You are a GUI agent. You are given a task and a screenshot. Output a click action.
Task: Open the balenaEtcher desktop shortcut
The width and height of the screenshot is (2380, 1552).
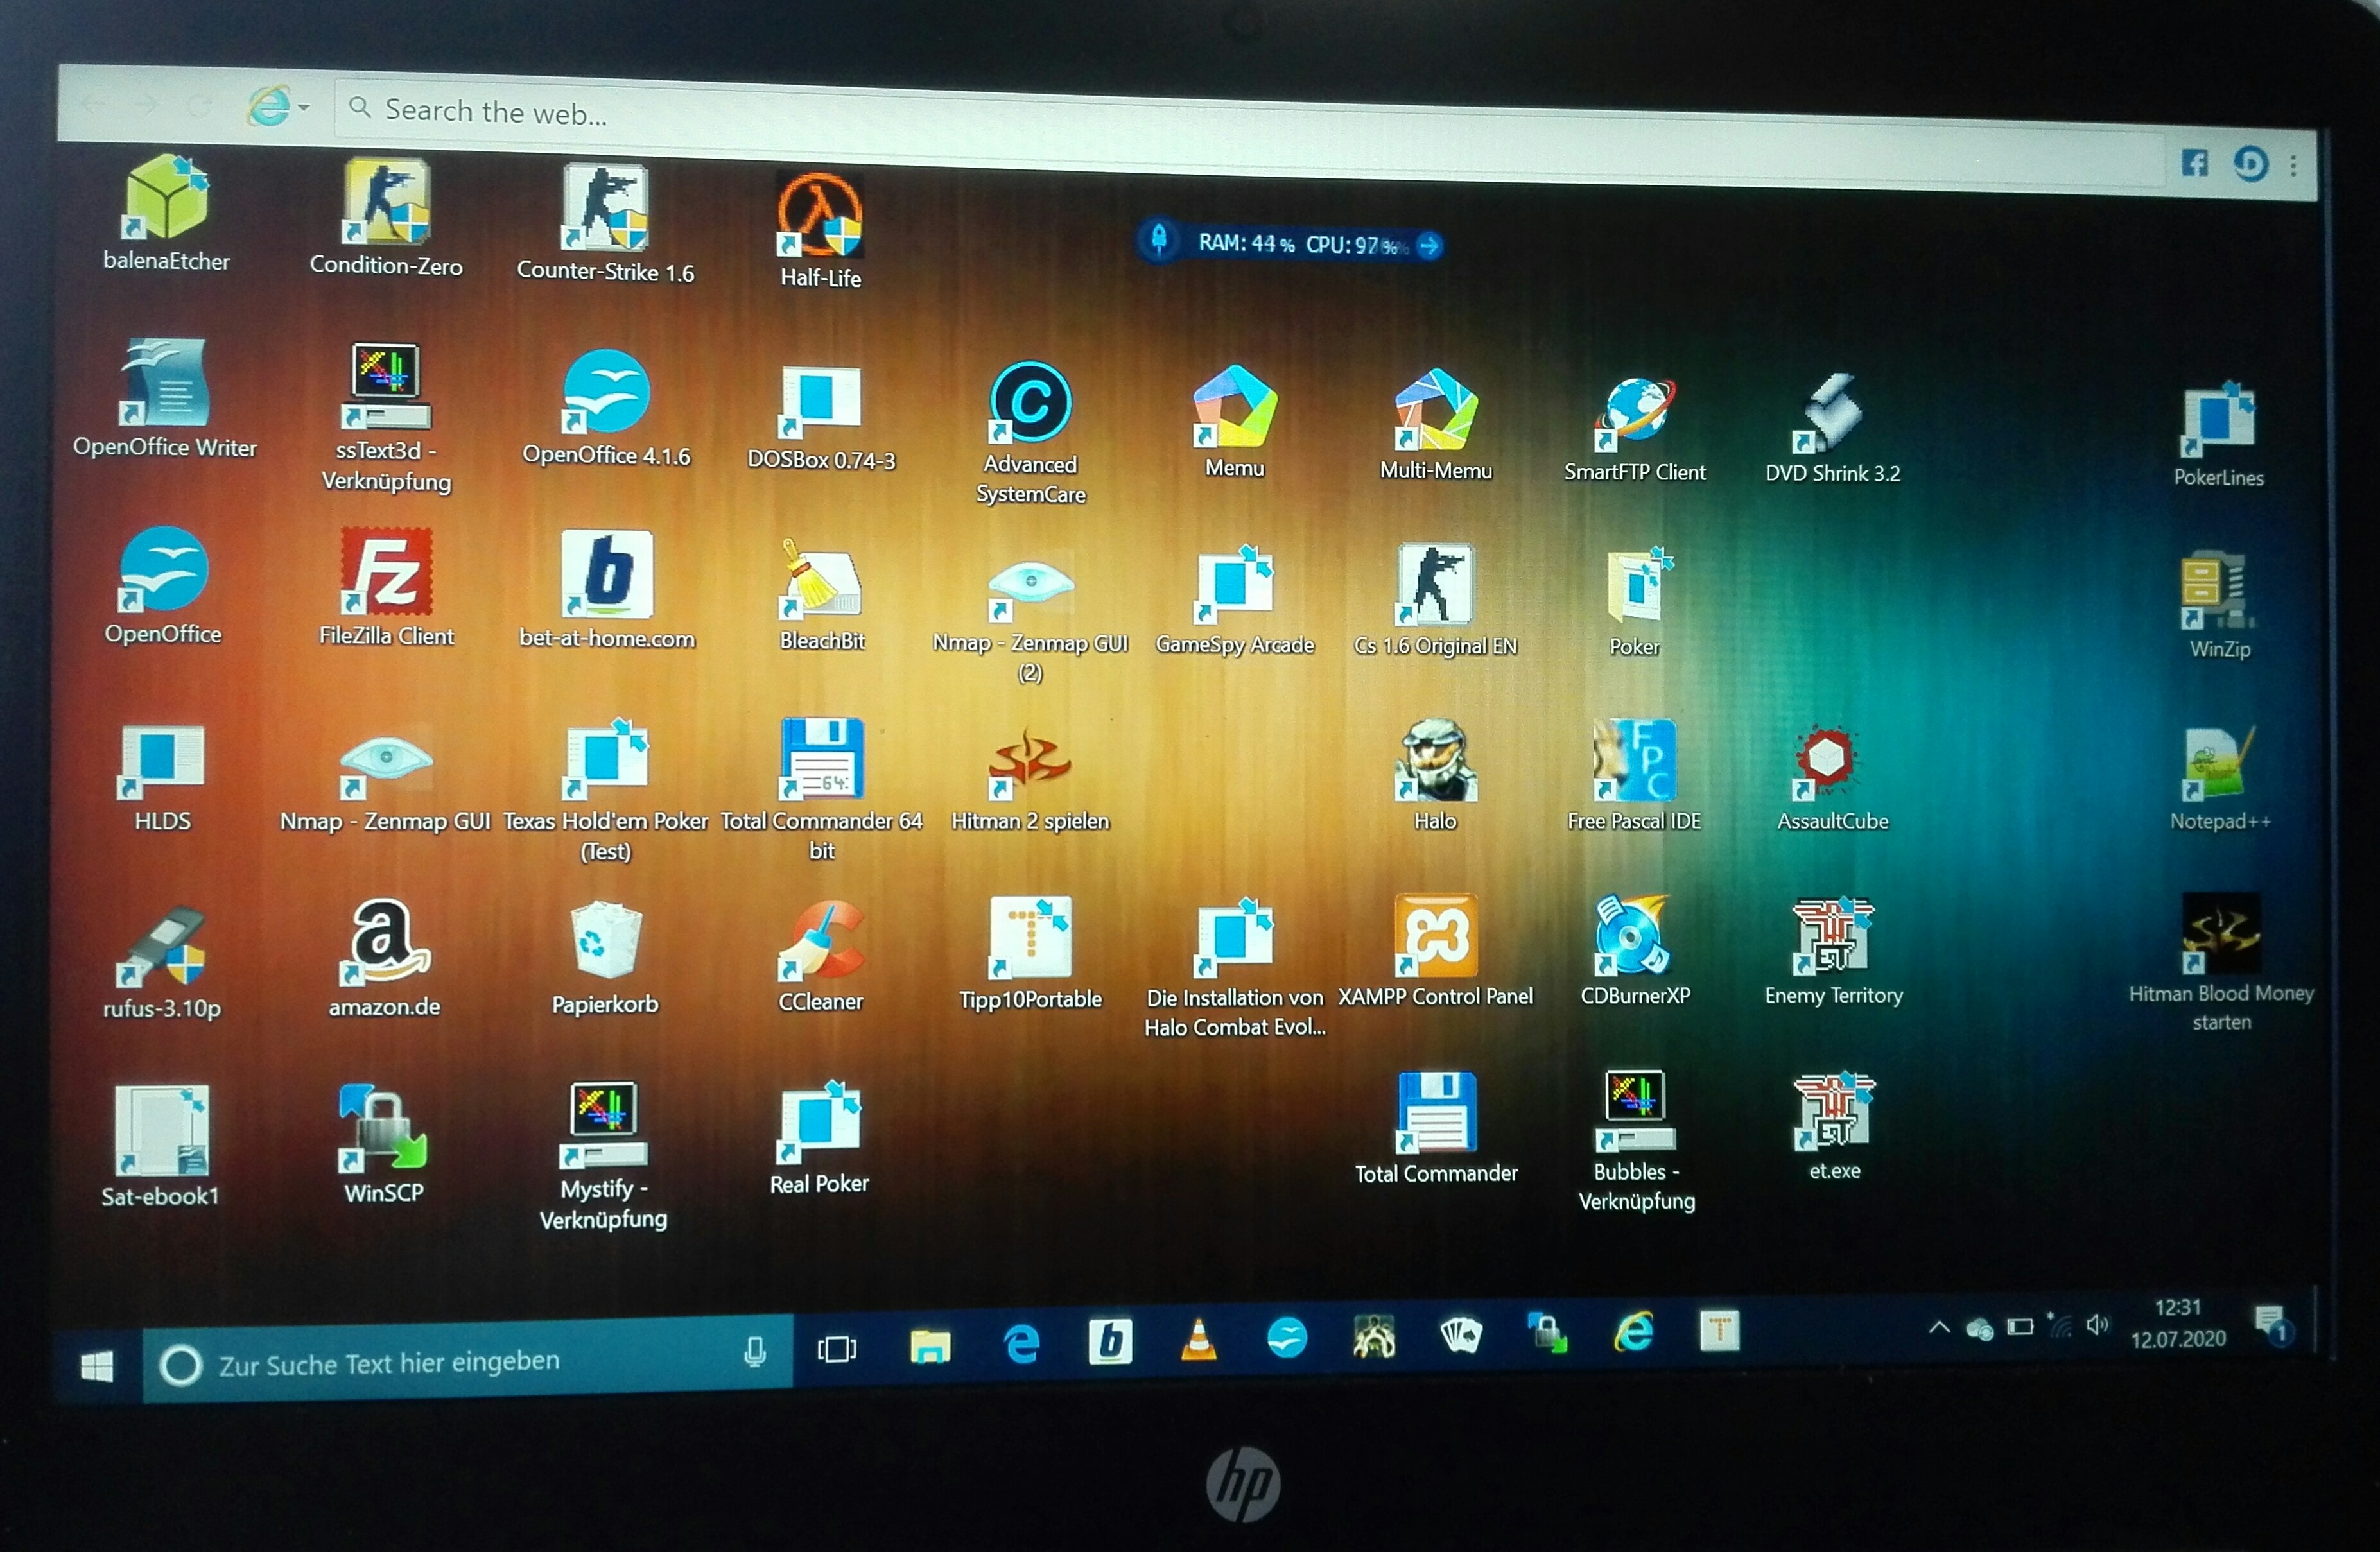(x=166, y=199)
